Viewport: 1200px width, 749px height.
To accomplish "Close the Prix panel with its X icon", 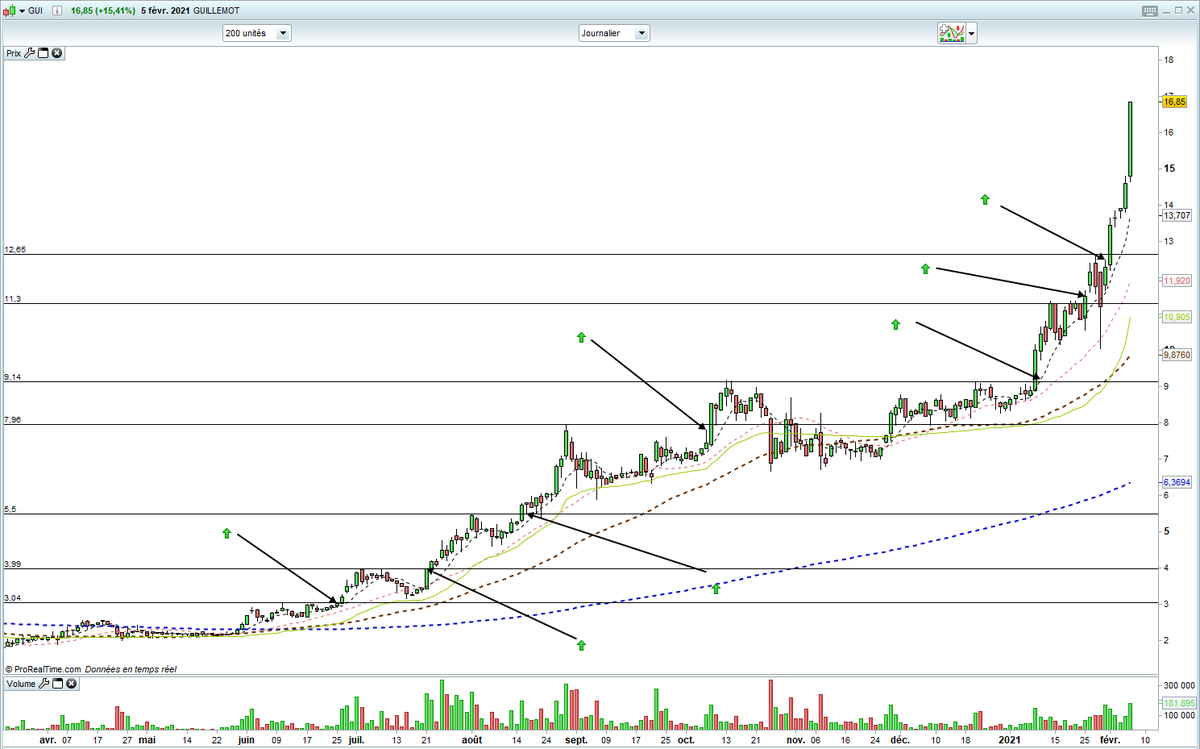I will [57, 53].
